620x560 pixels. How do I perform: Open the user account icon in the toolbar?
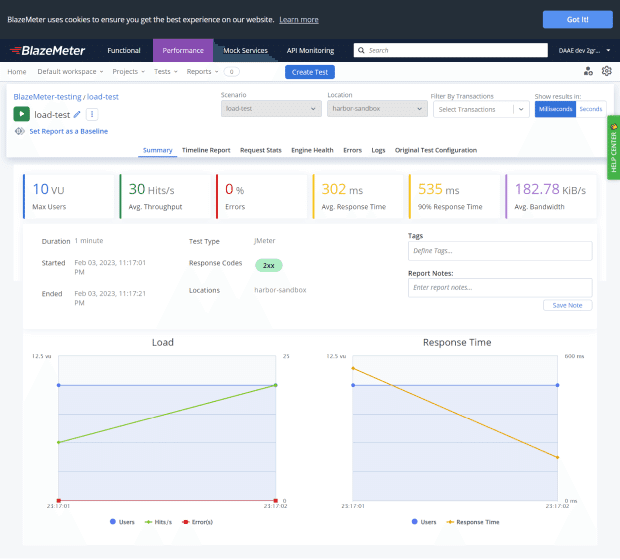(588, 72)
